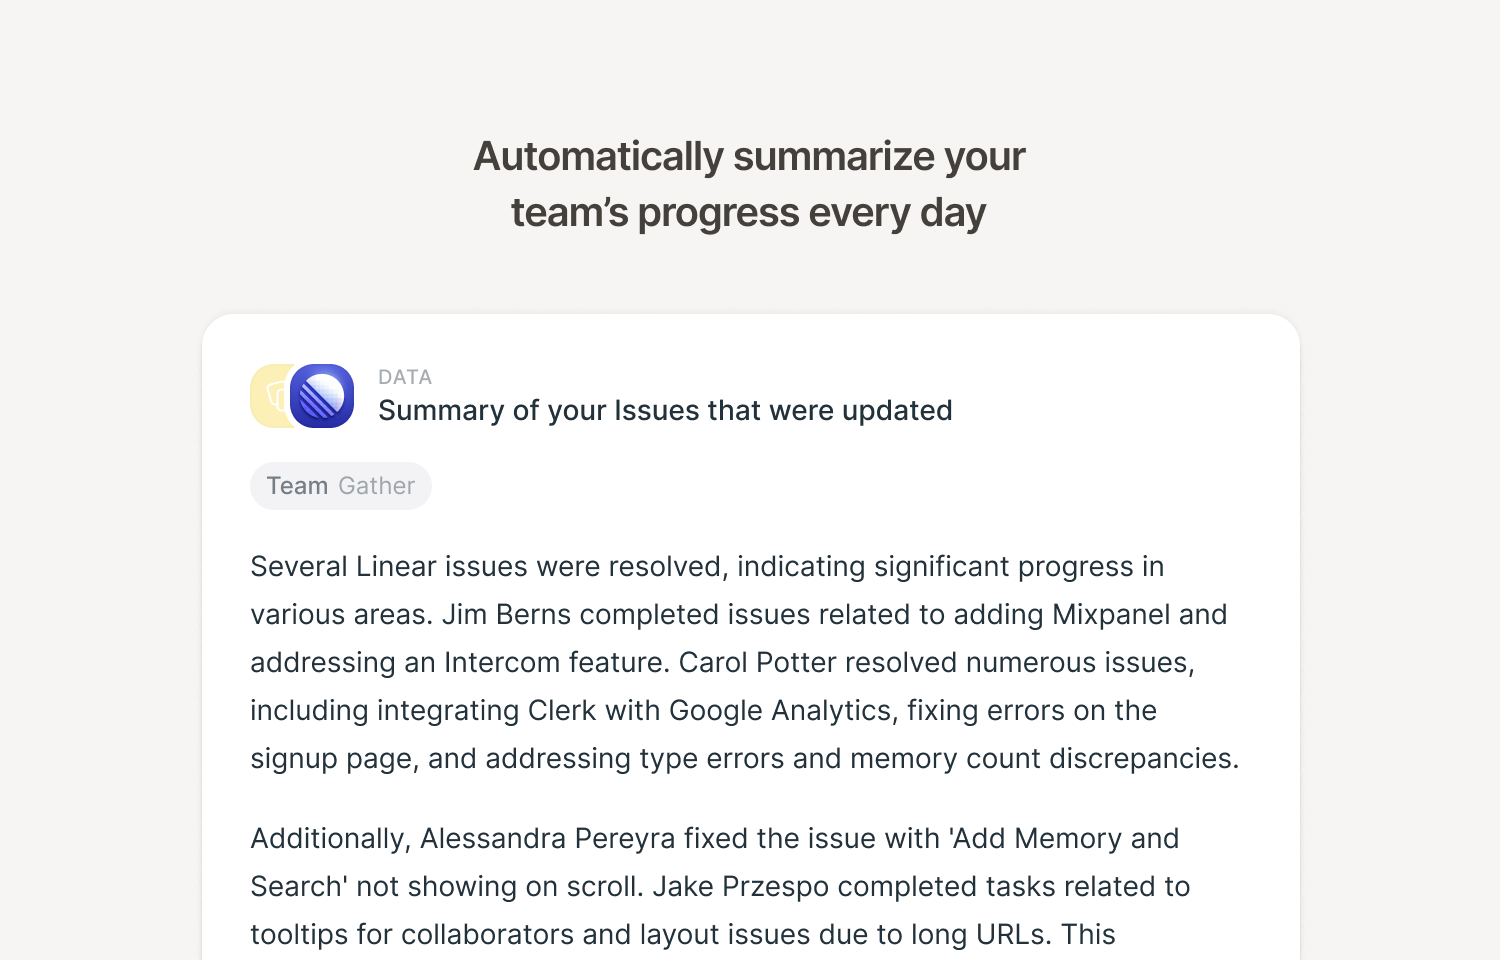Screen dimensions: 1500x960
Task: Toggle the Team Gather filter chip
Action: [340, 486]
